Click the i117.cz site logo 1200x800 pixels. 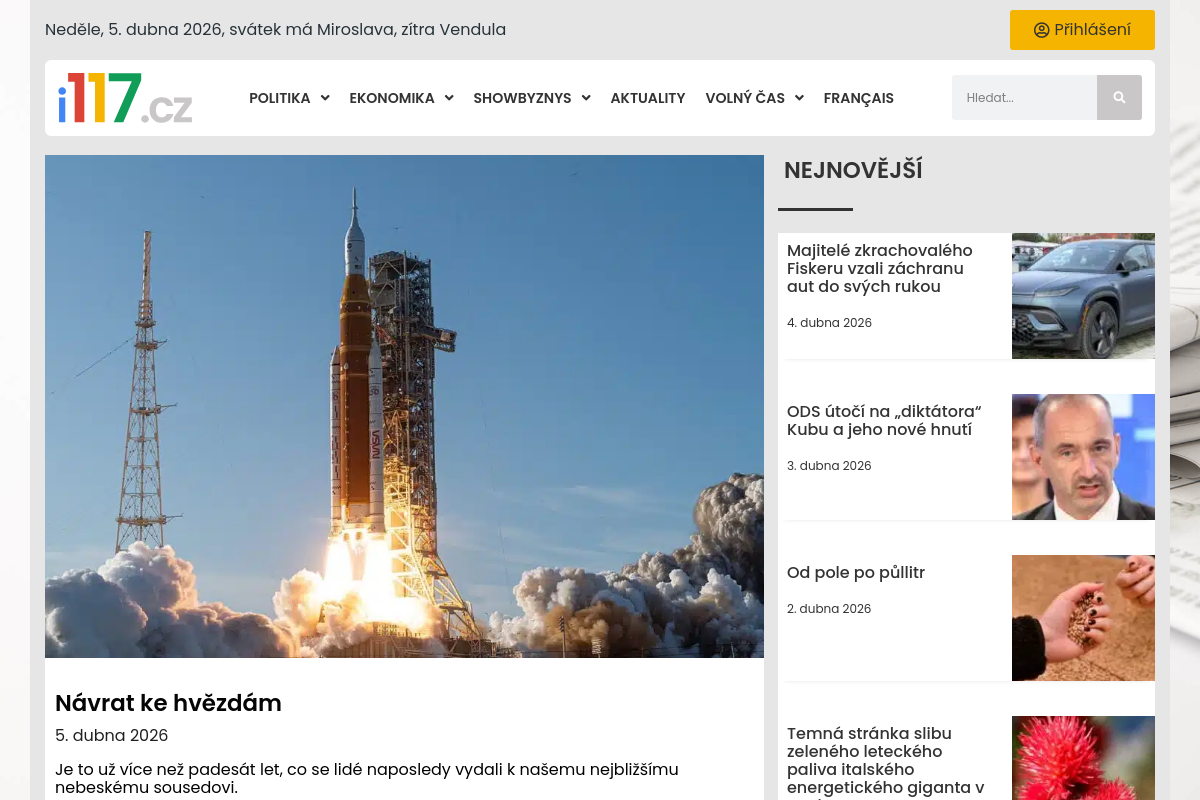[x=125, y=98]
